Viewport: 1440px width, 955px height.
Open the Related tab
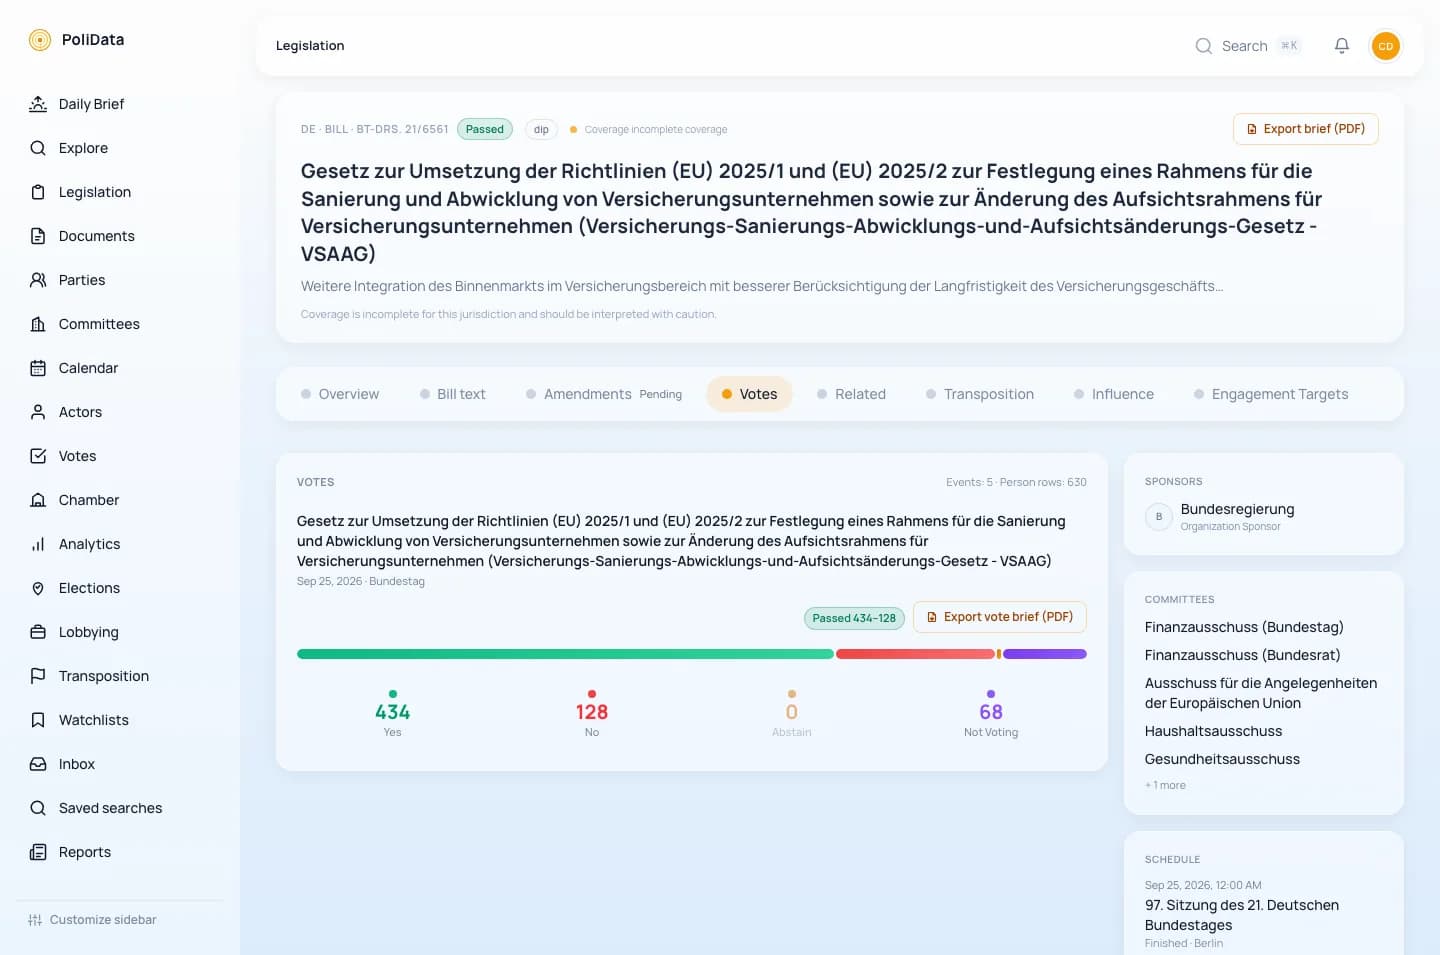(x=852, y=394)
